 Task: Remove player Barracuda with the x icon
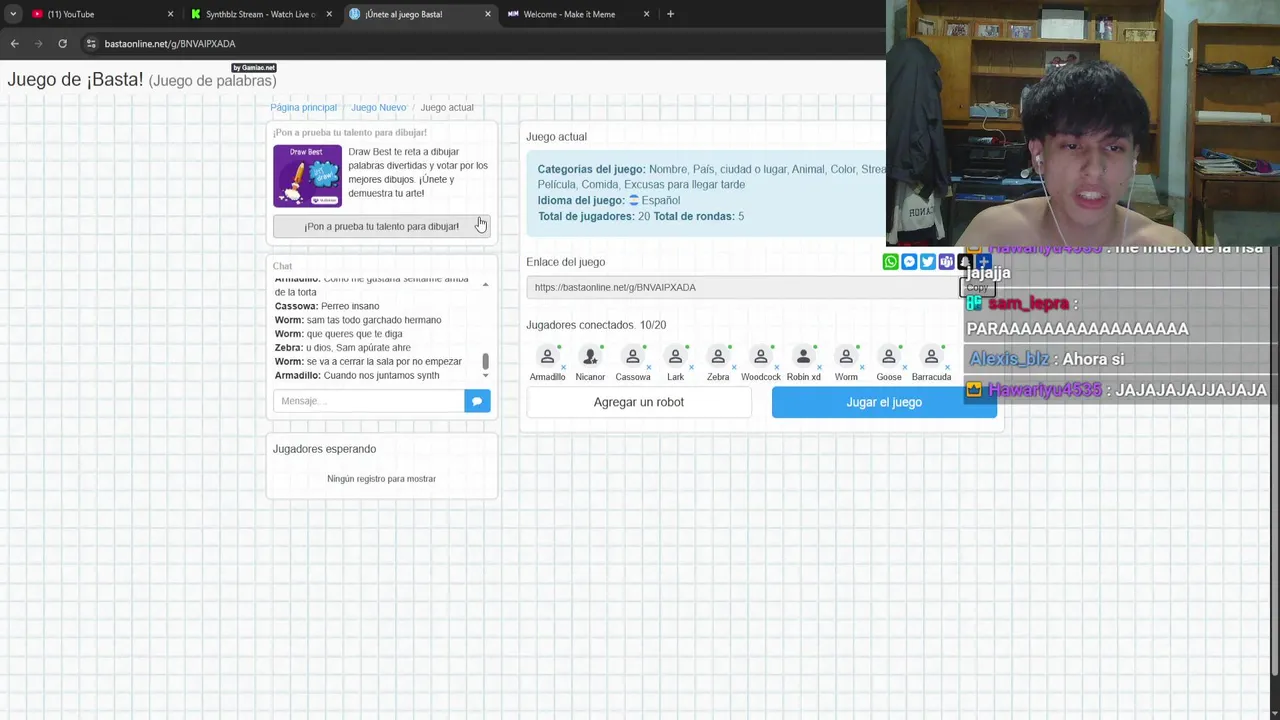pyautogui.click(x=947, y=367)
